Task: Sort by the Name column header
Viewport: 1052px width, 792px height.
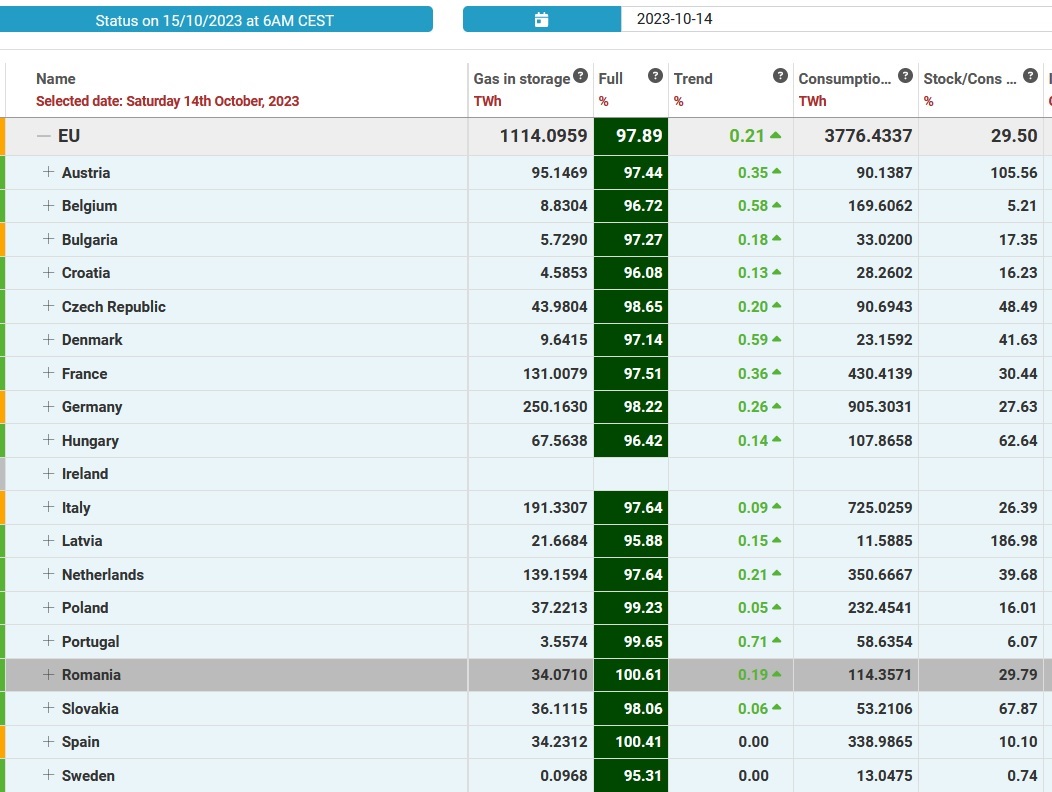Action: [x=56, y=79]
